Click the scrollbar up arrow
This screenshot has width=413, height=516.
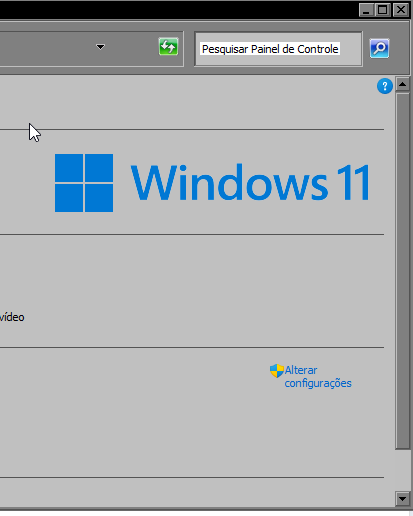point(403,84)
